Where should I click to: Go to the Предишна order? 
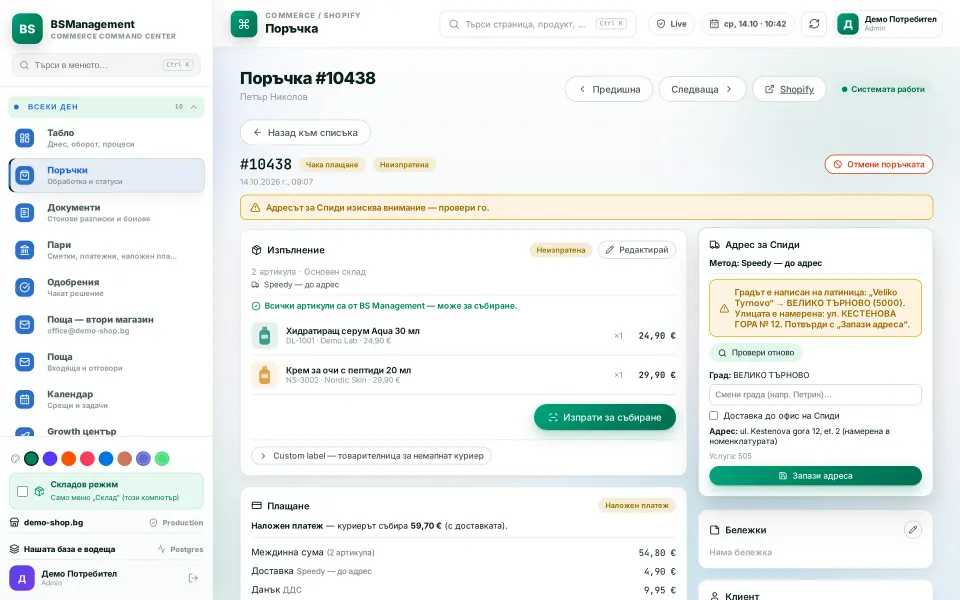click(x=609, y=89)
